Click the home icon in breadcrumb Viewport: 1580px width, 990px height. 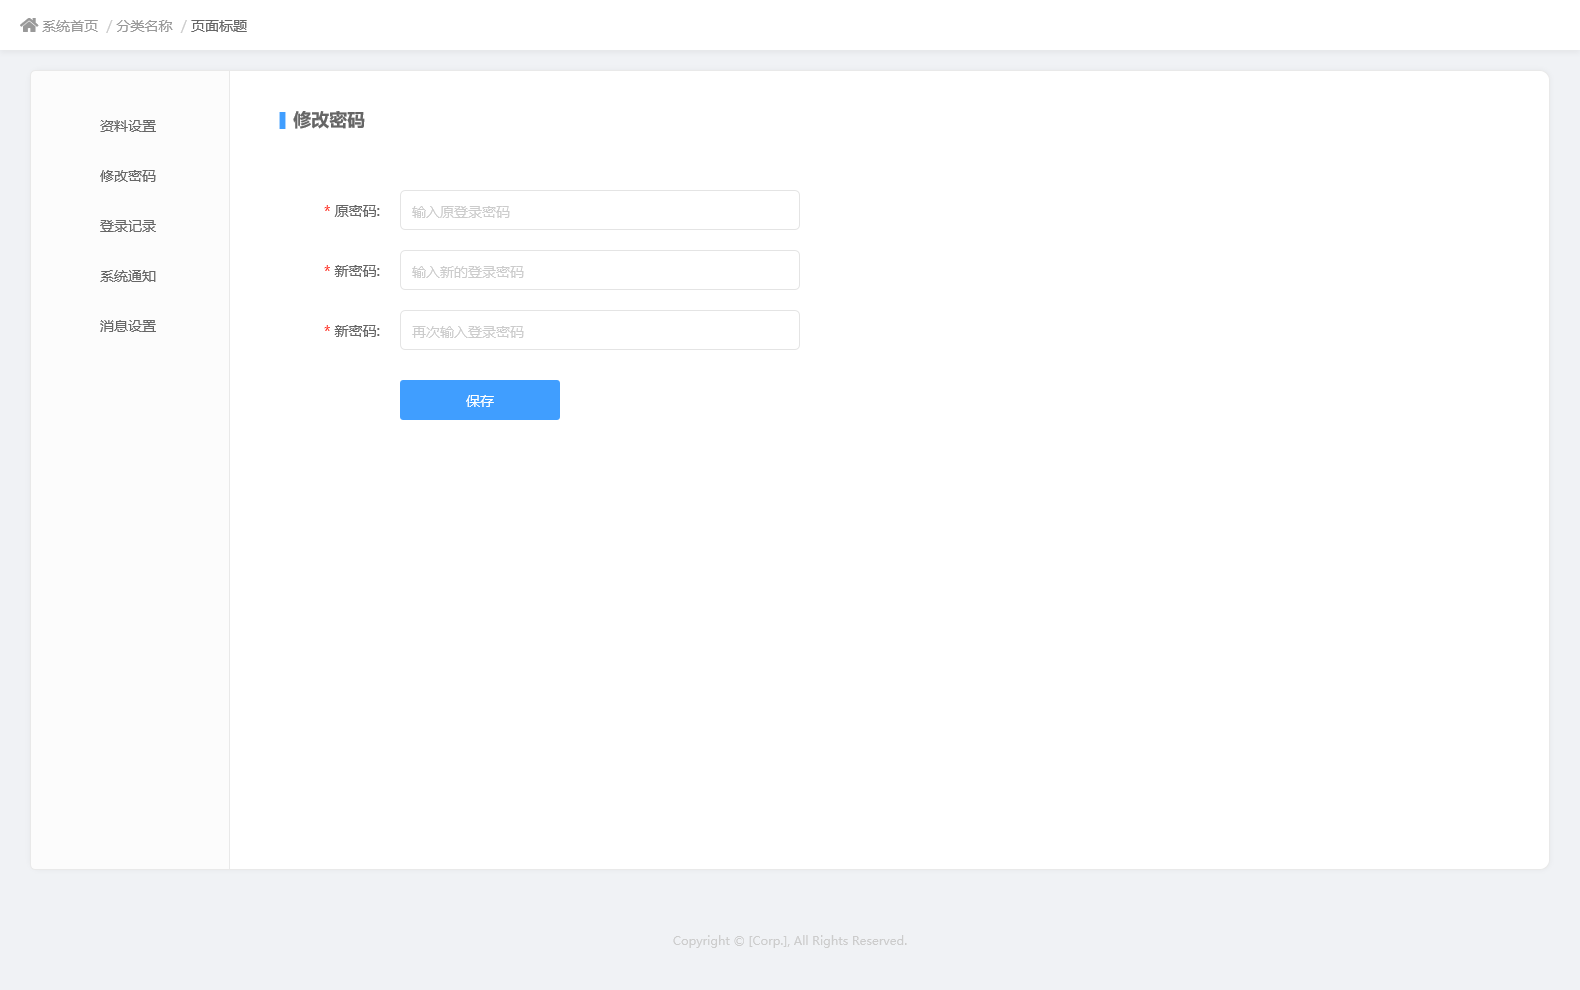pyautogui.click(x=29, y=25)
